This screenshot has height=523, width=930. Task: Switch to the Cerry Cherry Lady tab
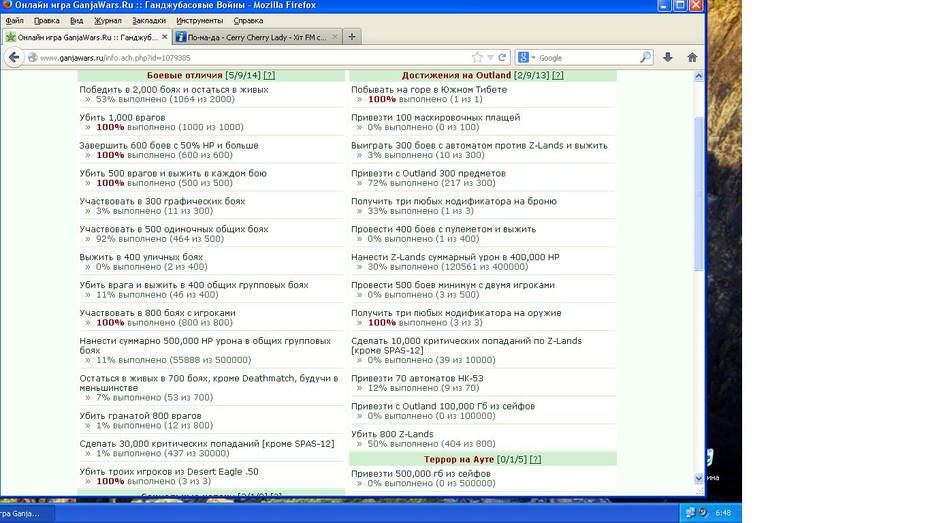click(257, 37)
